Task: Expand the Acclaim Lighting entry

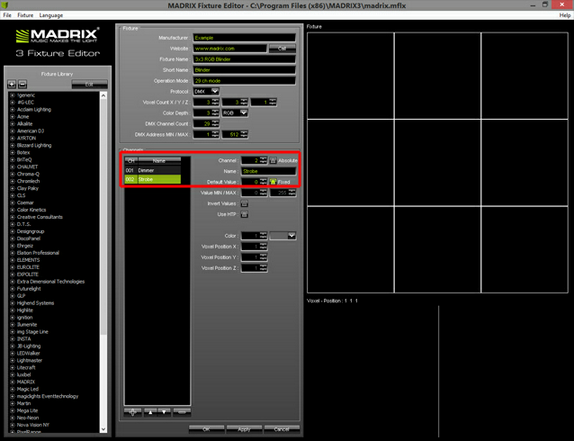Action: (x=12, y=109)
